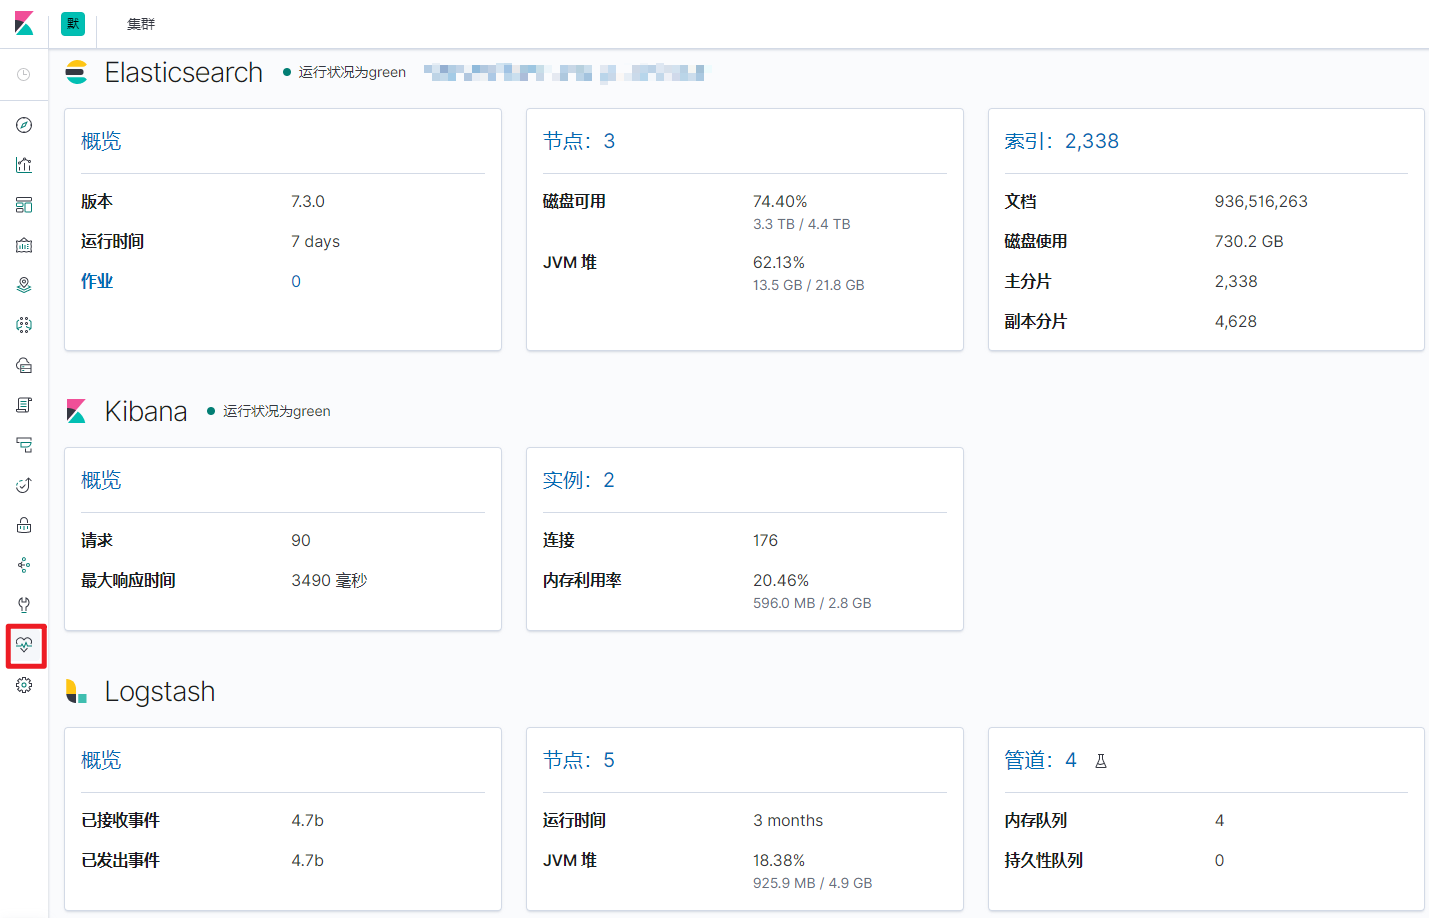Click 925.9 MB / 4.9 GB heap text
Image resolution: width=1429 pixels, height=918 pixels.
point(813,883)
